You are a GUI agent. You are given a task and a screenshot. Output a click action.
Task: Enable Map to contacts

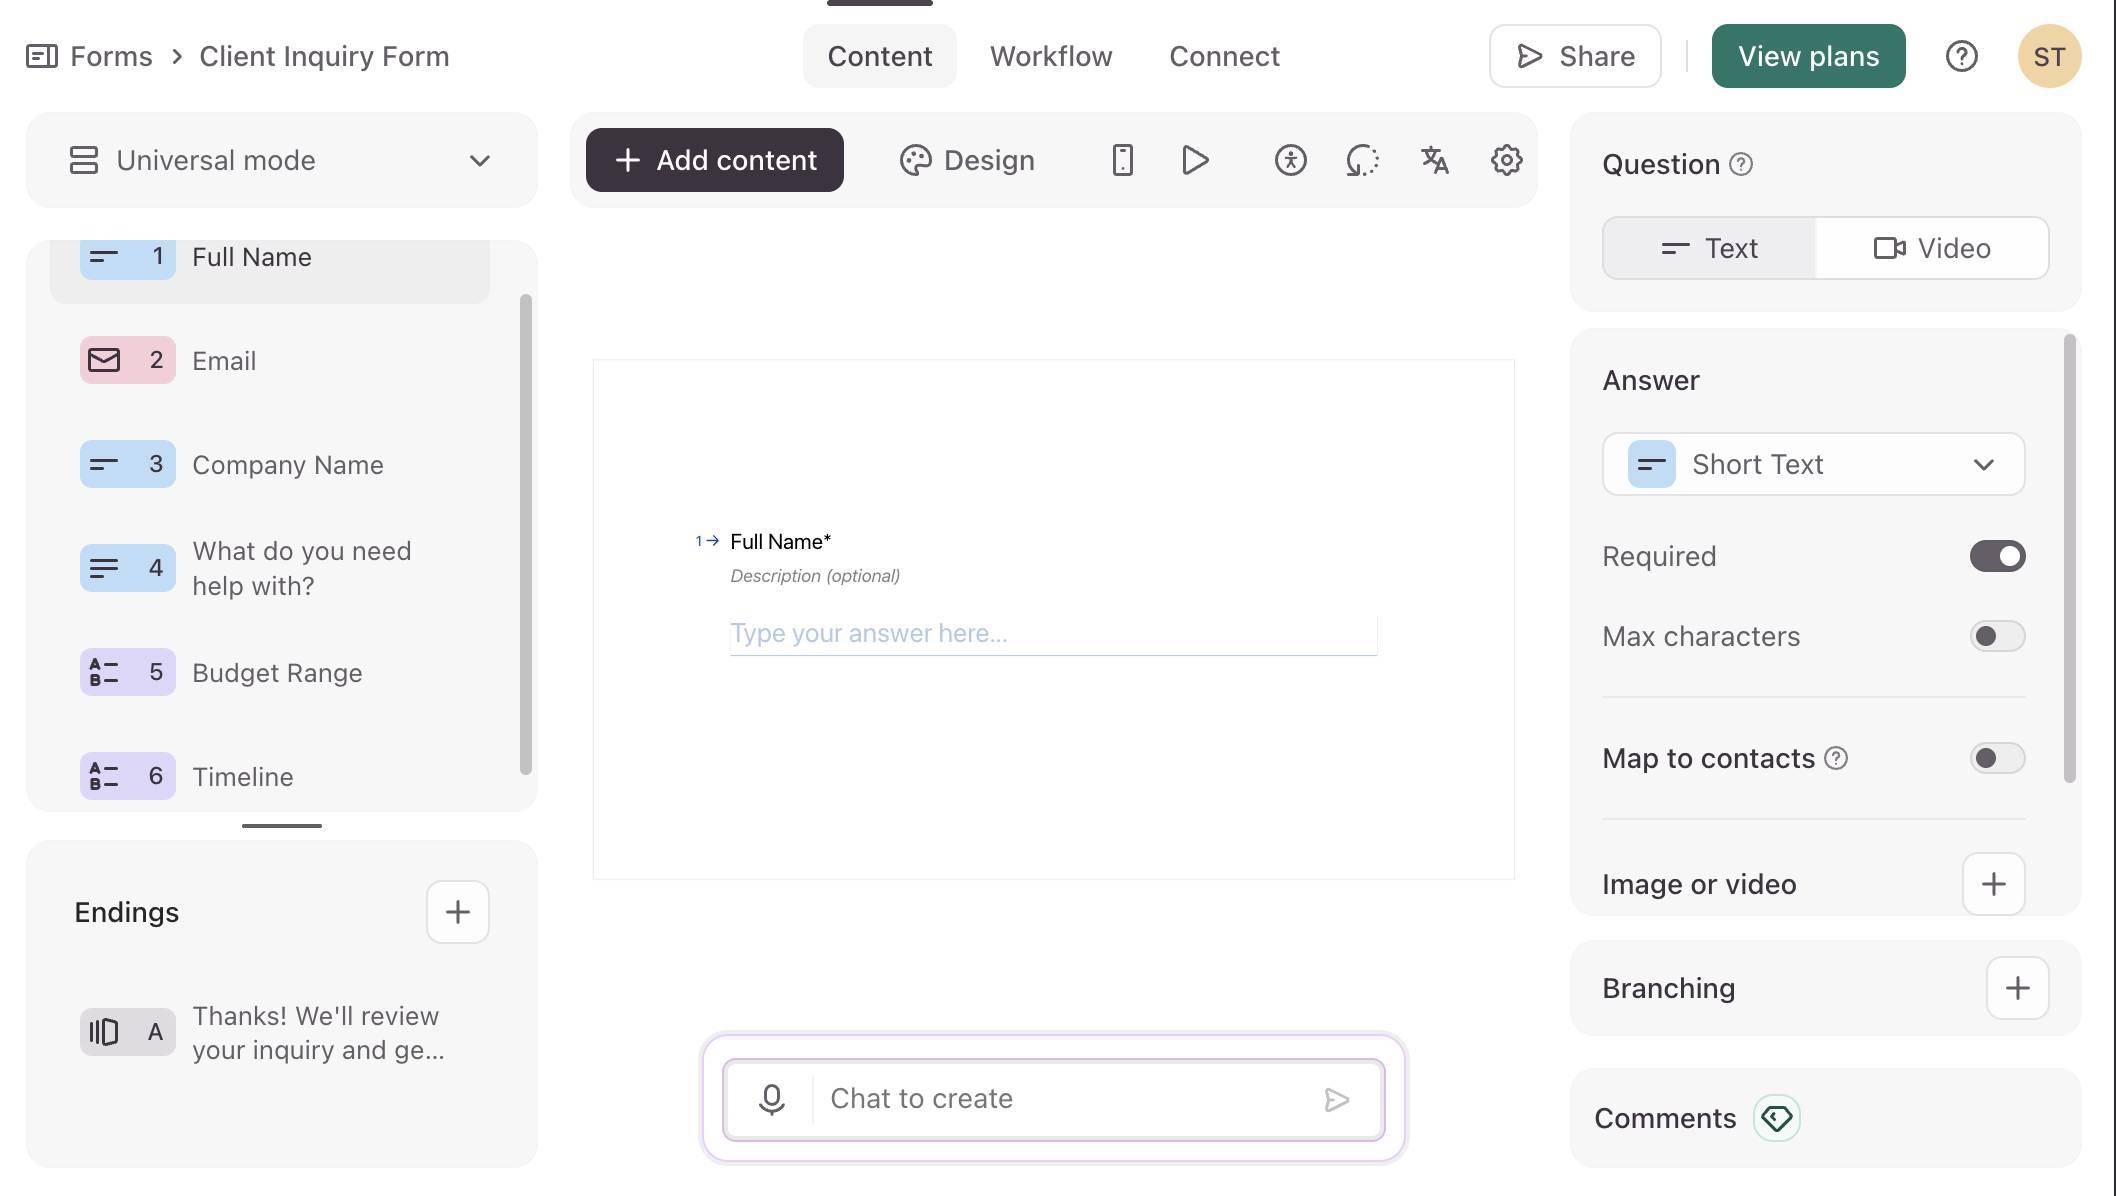1996,758
